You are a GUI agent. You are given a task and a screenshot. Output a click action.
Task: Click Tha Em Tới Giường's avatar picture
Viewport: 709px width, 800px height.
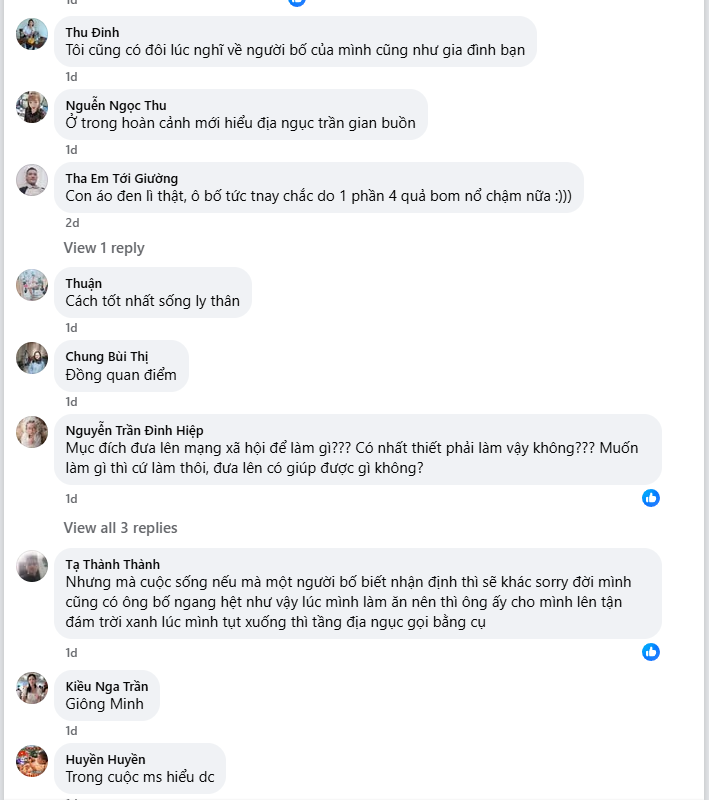(x=32, y=180)
